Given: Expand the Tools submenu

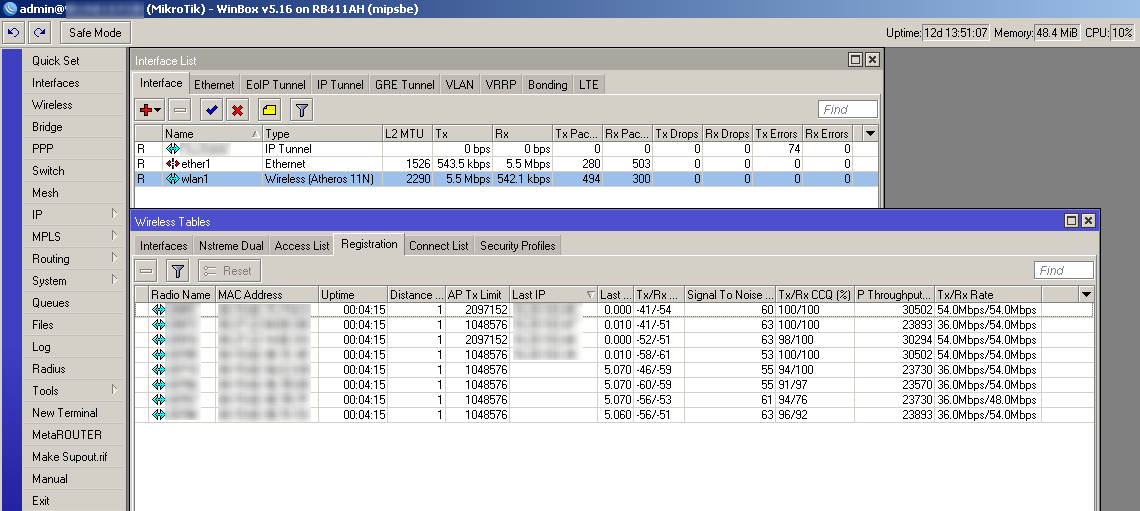Looking at the screenshot, I should tap(114, 390).
